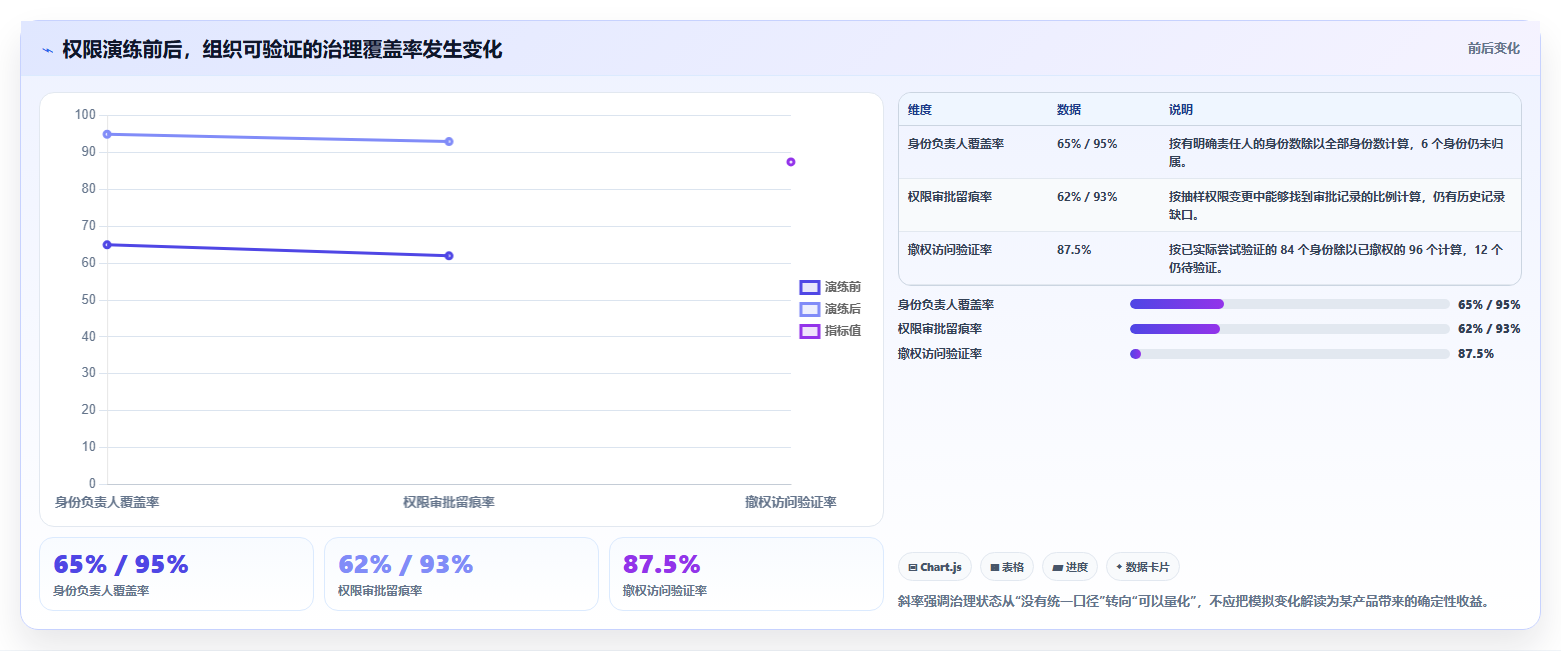This screenshot has width=1561, height=651.
Task: Click the icon inside Chart.js chip
Action: pos(913,567)
